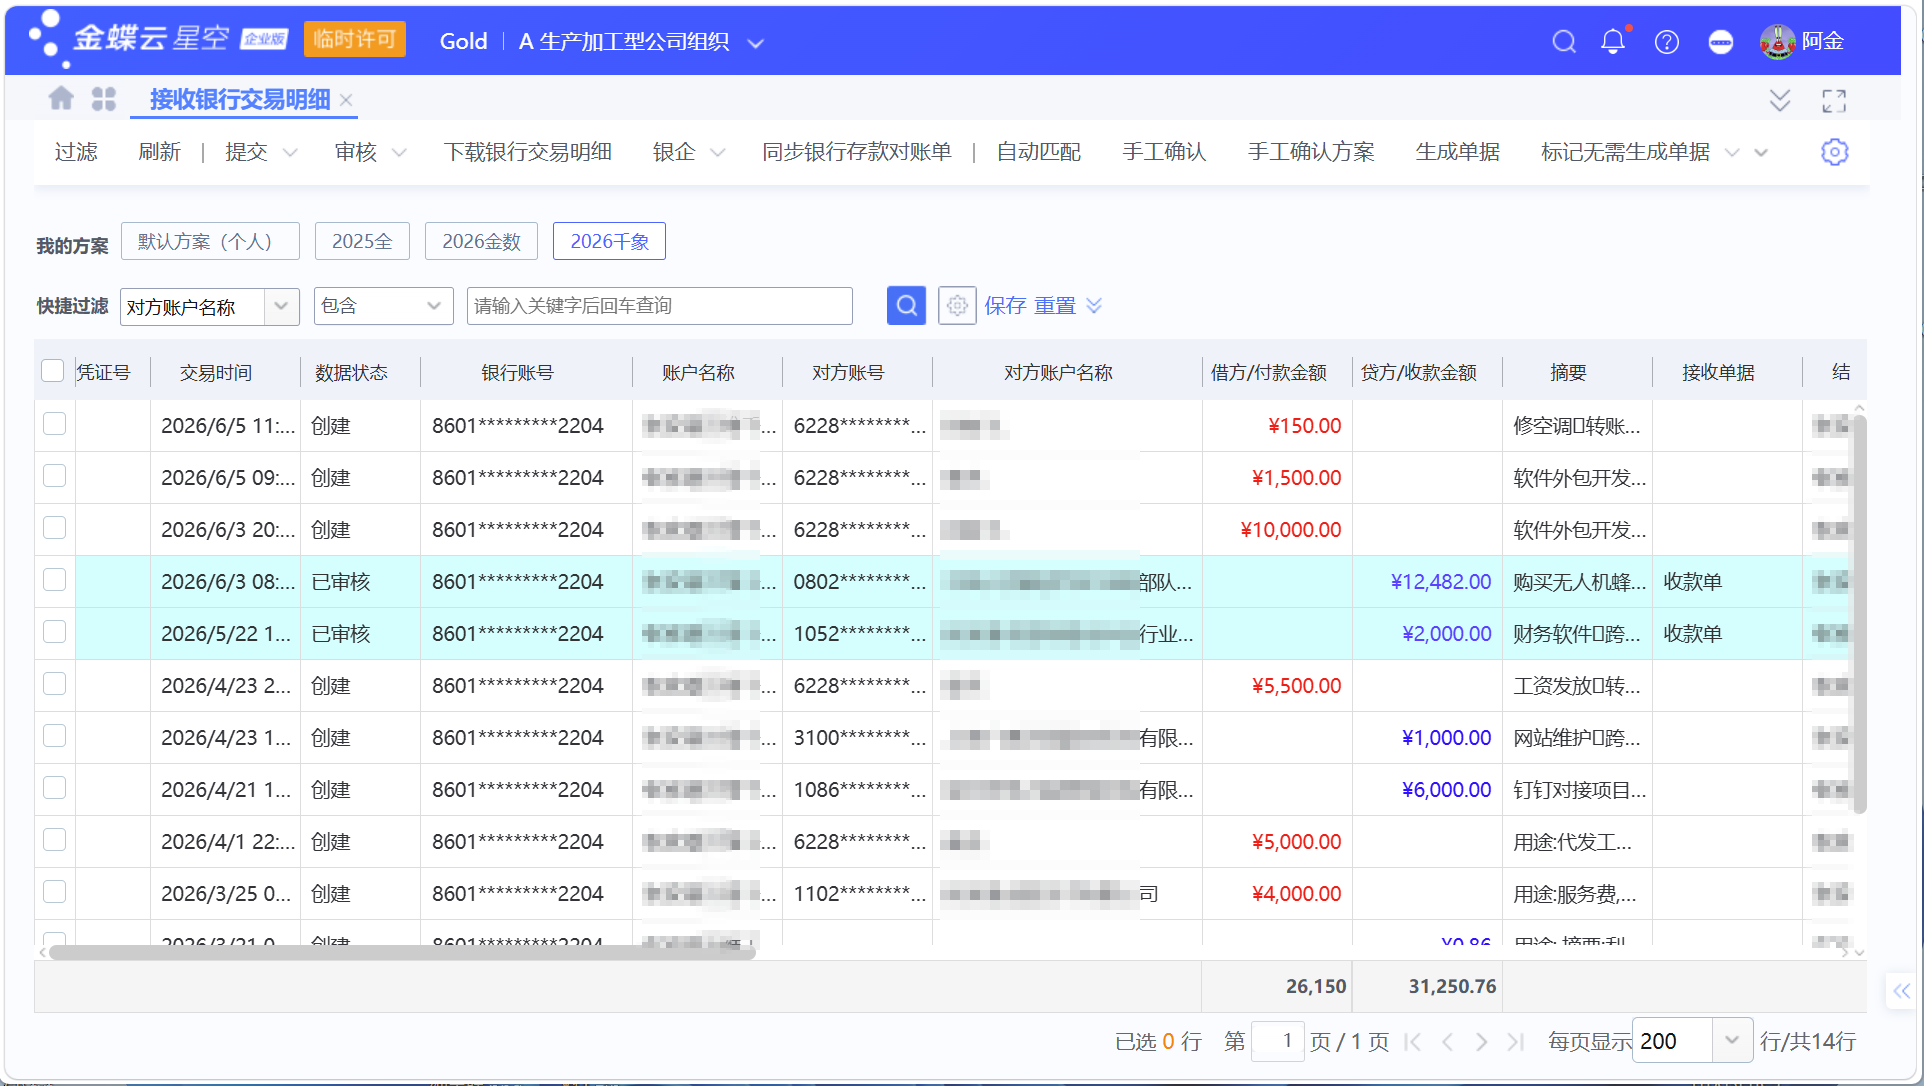Open the help question mark icon
The width and height of the screenshot is (1924, 1086).
pyautogui.click(x=1667, y=41)
